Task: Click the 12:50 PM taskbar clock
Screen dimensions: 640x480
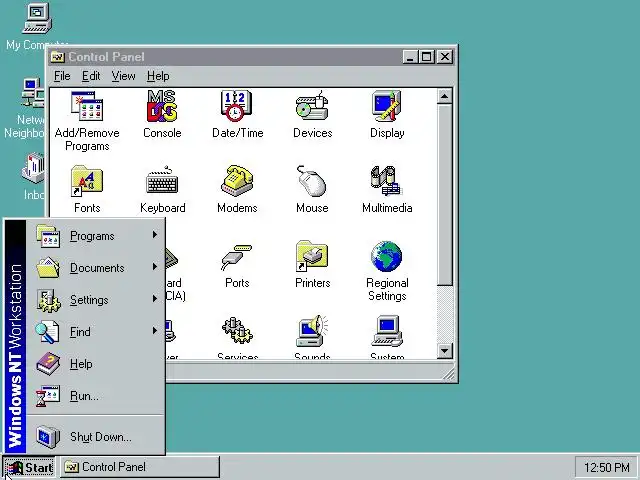Action: [607, 467]
